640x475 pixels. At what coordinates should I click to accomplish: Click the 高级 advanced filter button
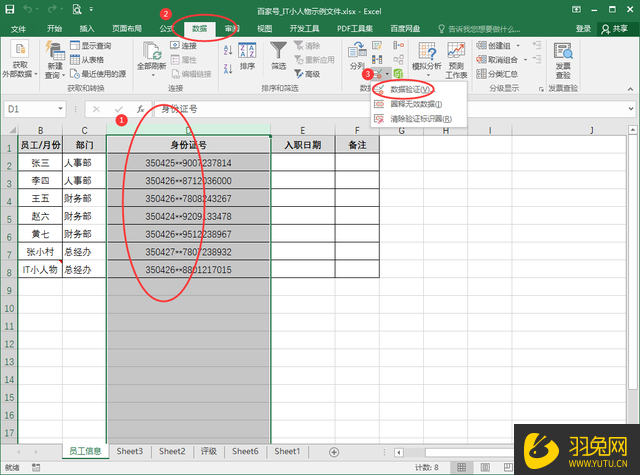(x=307, y=74)
